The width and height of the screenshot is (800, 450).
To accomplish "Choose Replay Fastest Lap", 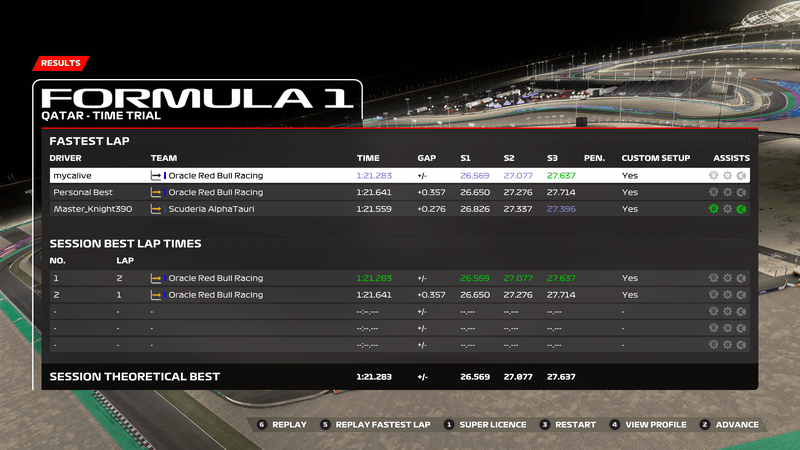I will [376, 424].
